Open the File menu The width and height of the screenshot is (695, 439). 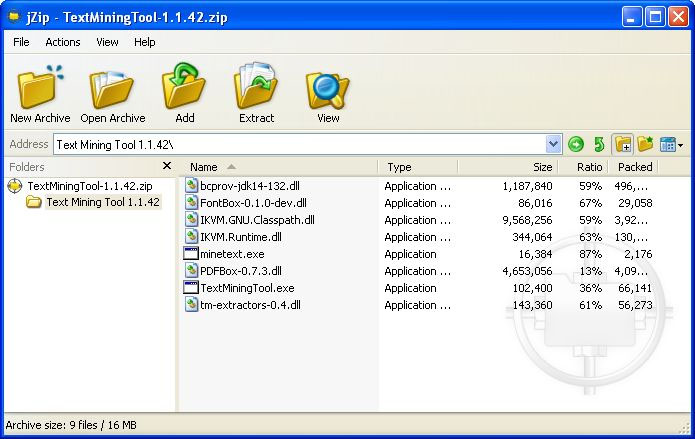coord(21,42)
